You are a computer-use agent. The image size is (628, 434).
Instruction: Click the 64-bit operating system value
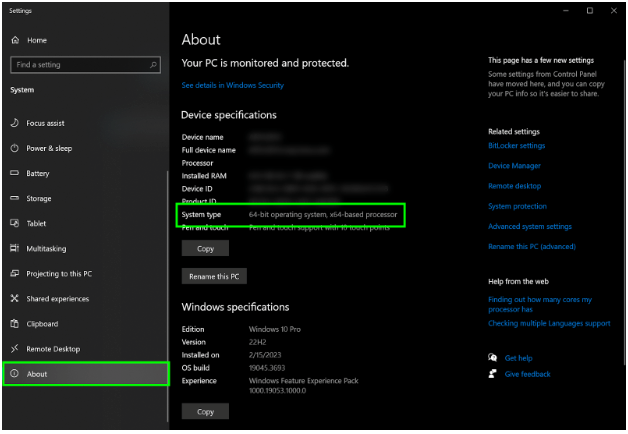tap(323, 215)
